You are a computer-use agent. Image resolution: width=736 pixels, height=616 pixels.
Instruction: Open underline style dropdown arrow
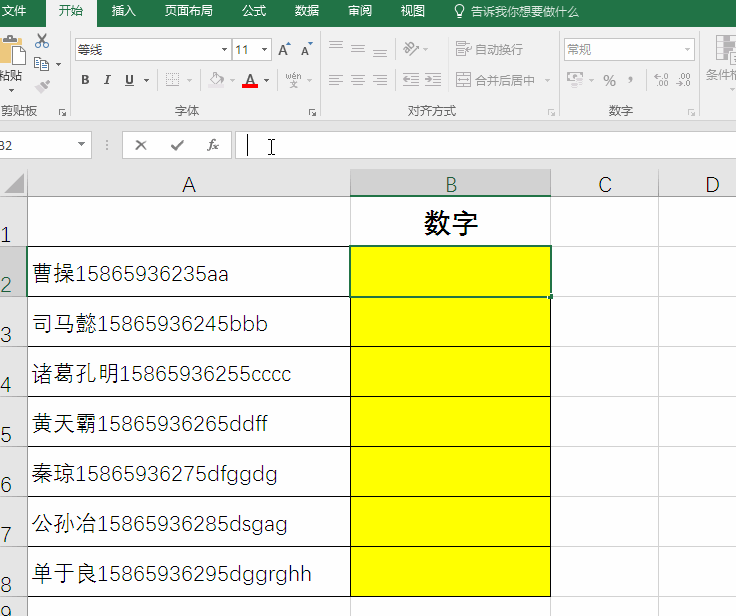point(146,80)
